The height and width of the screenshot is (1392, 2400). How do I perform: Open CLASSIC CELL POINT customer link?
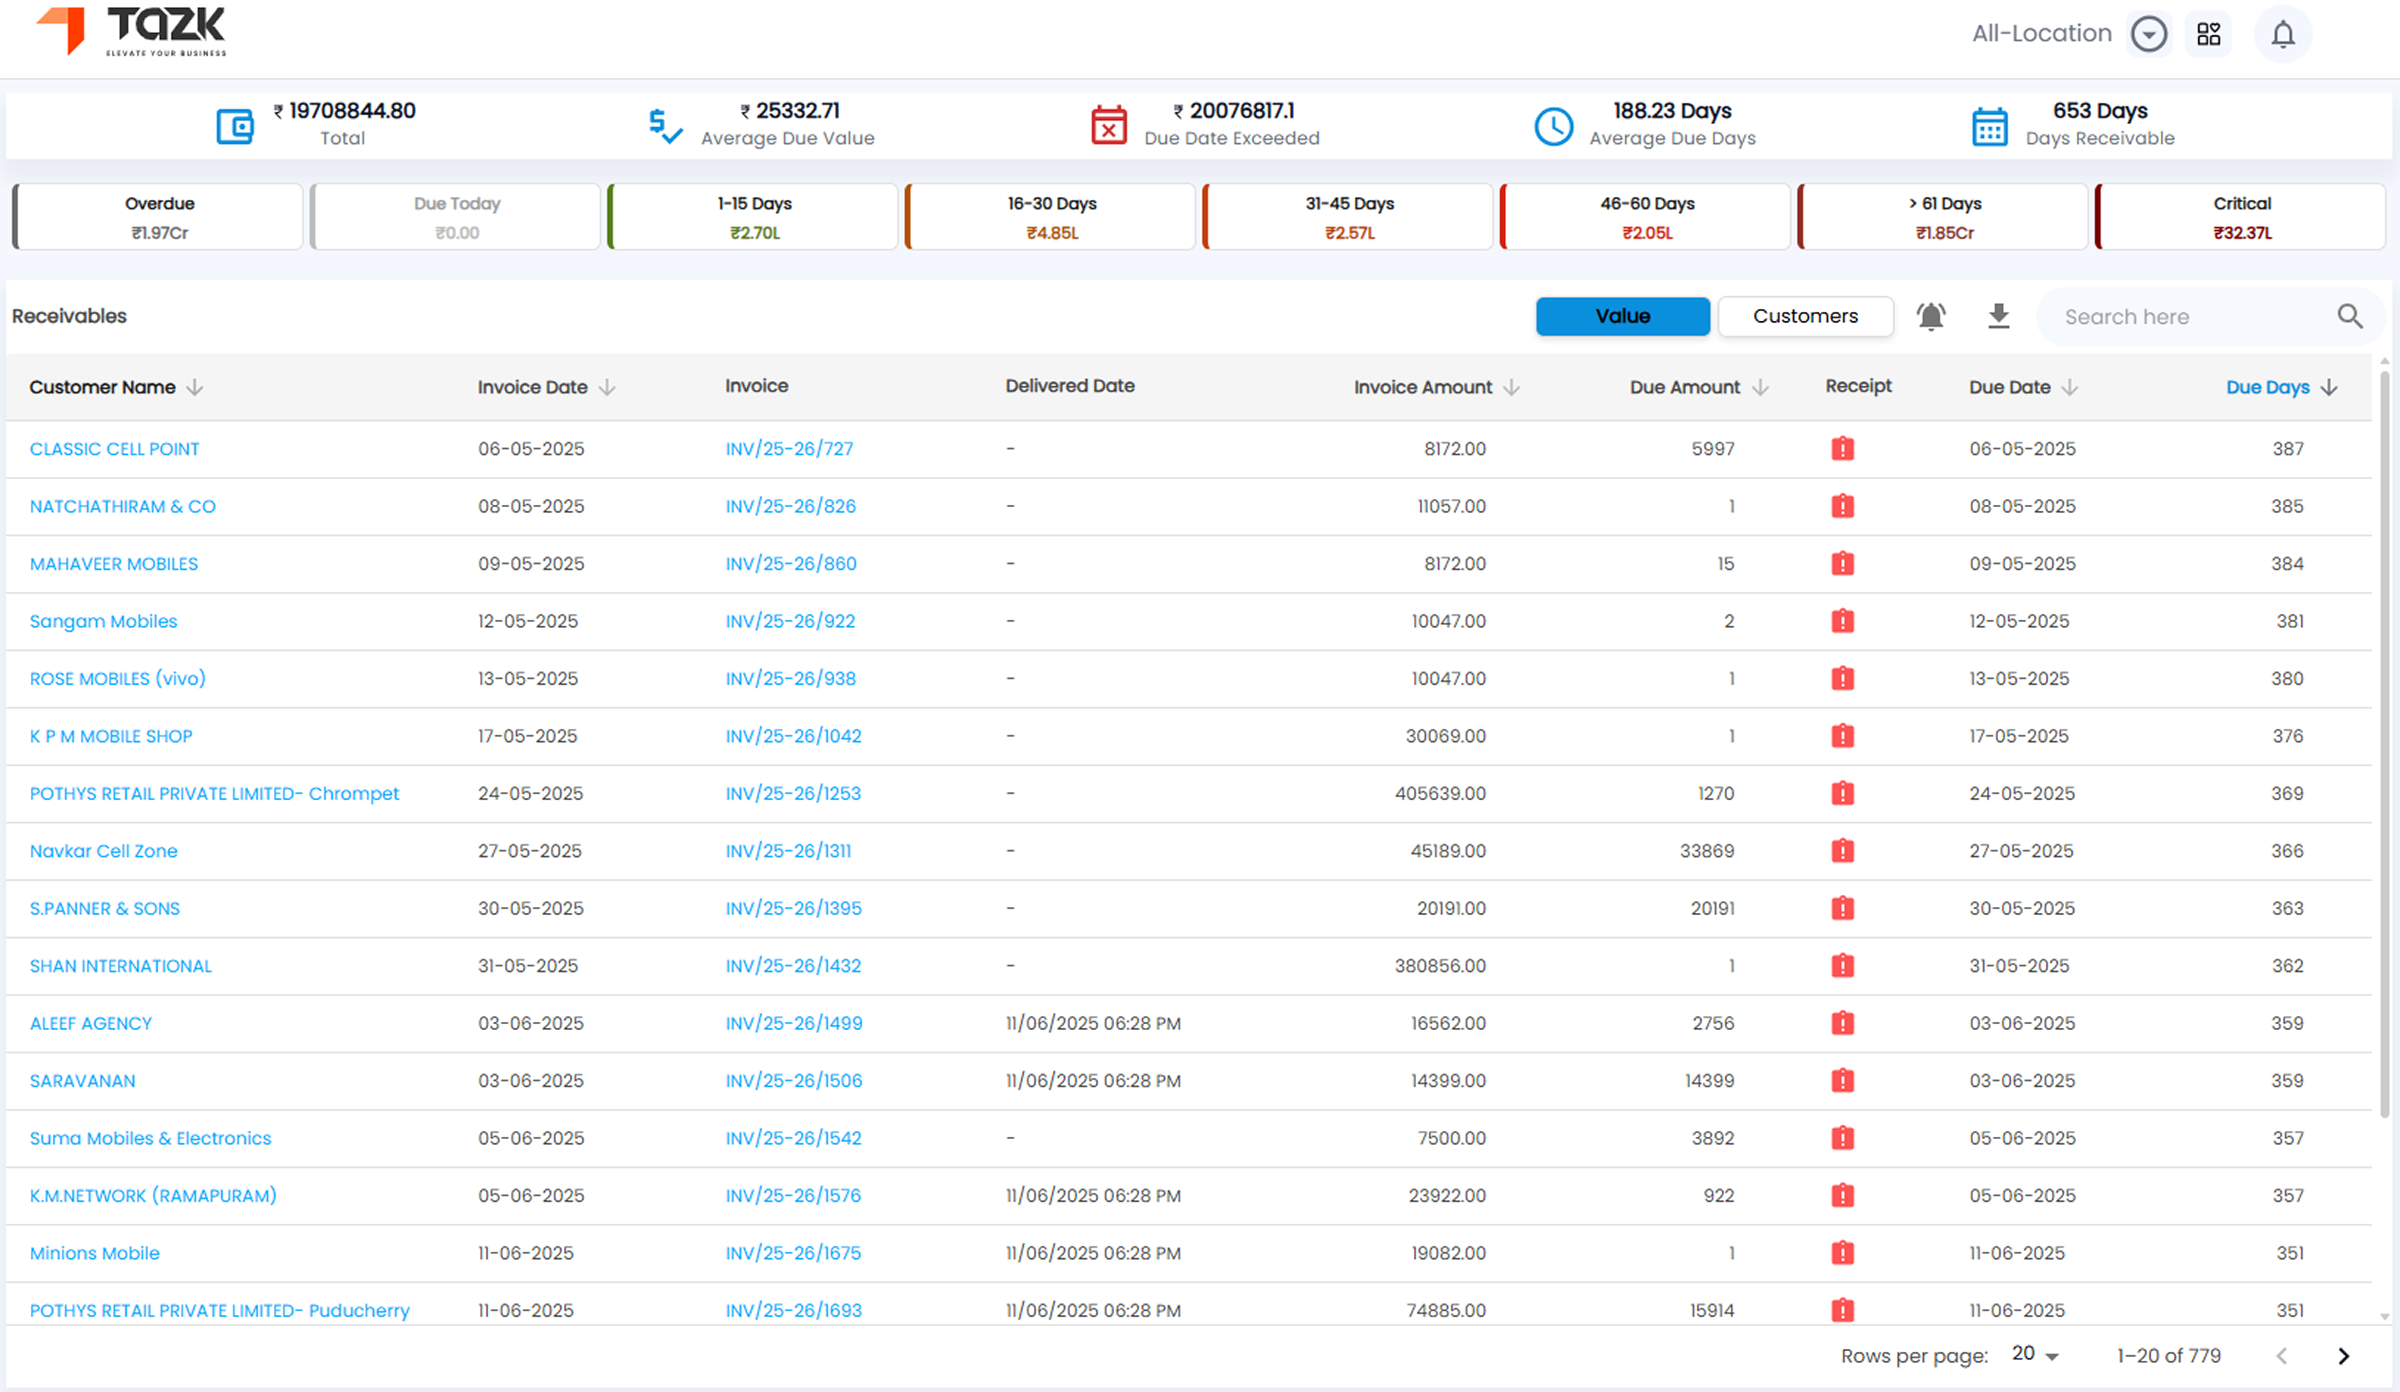pos(115,449)
